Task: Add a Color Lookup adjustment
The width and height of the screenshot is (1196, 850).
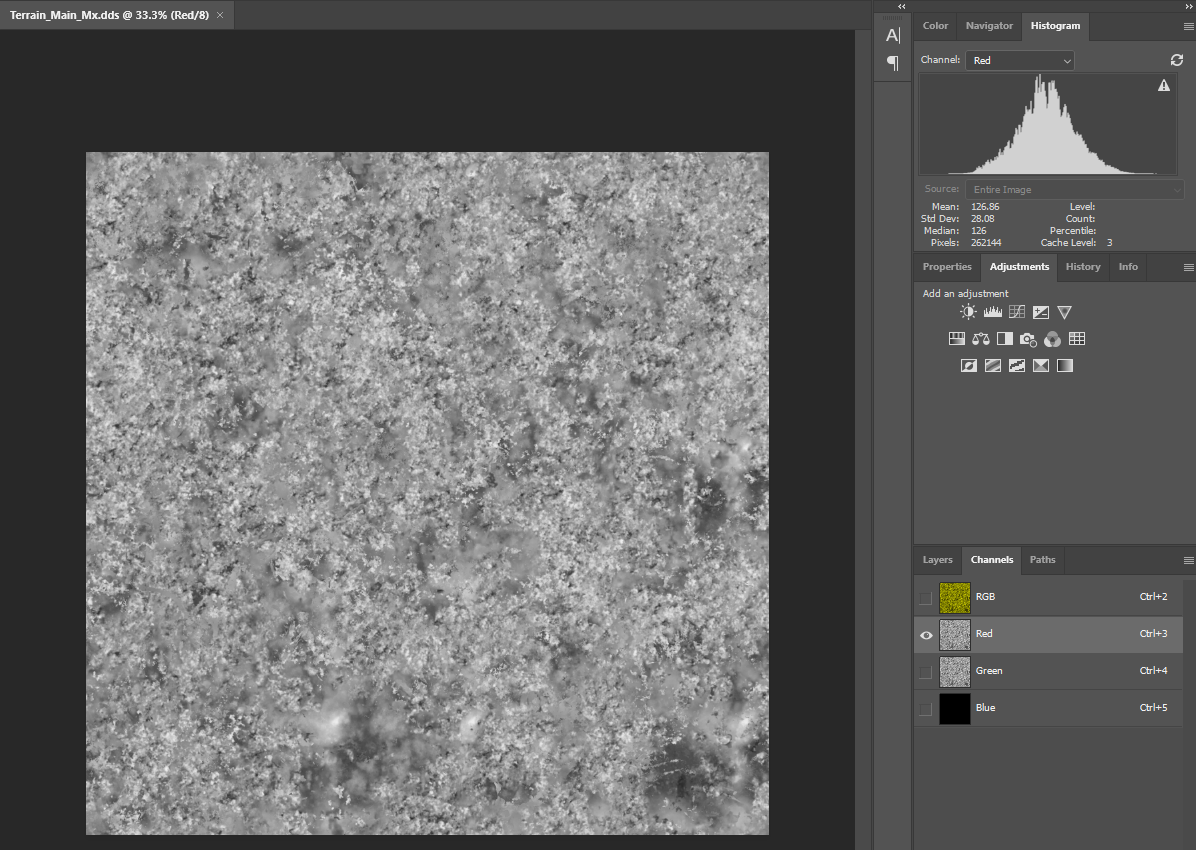Action: coord(1077,339)
